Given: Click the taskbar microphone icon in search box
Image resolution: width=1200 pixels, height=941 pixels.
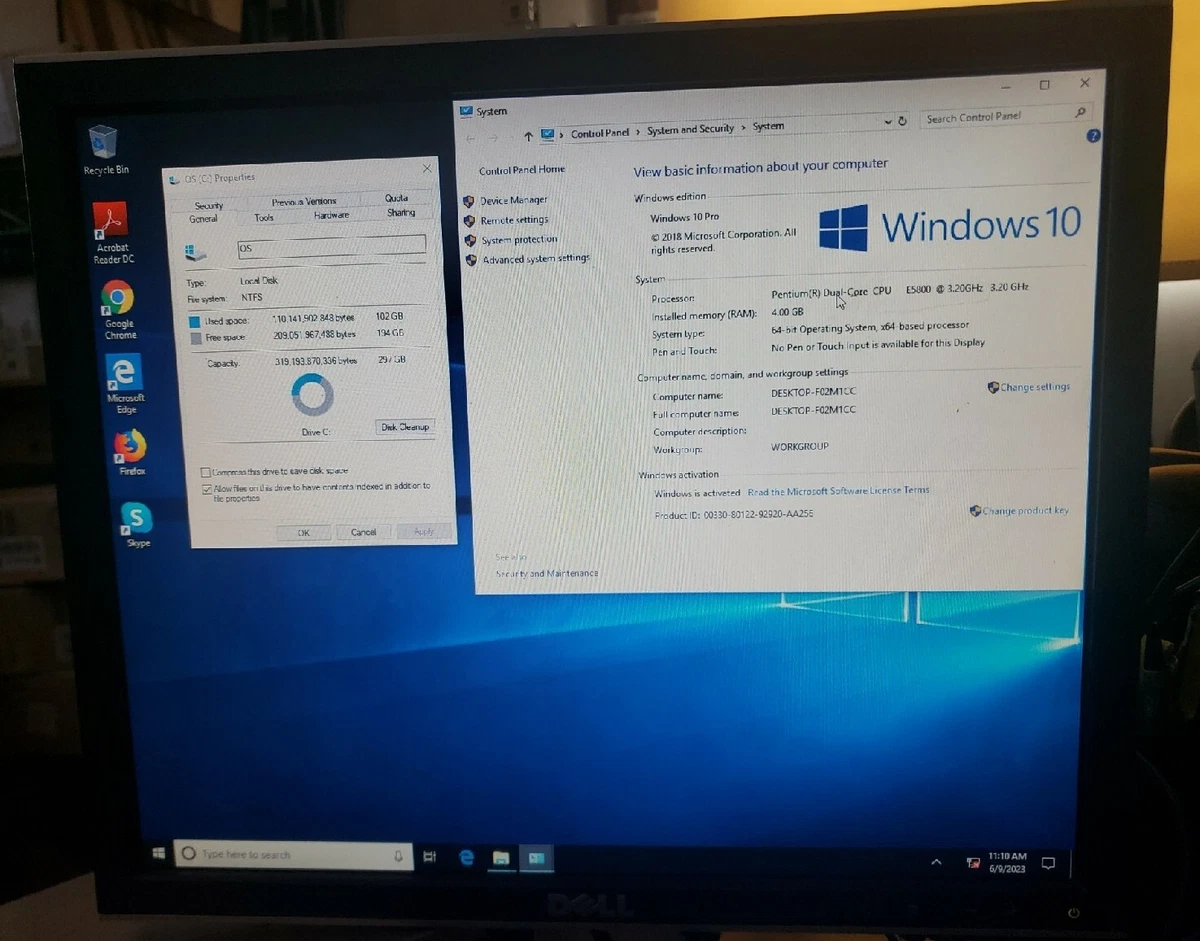Looking at the screenshot, I should tap(398, 856).
